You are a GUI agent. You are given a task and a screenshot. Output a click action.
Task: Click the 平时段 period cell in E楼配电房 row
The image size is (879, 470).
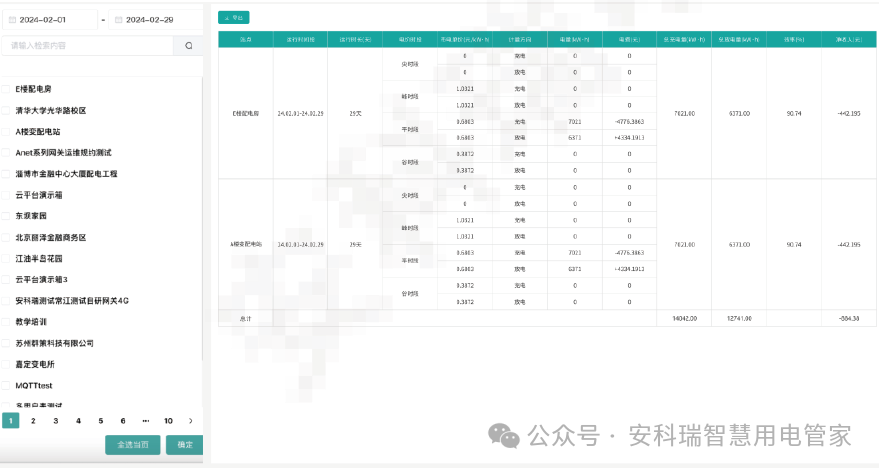tap(410, 130)
